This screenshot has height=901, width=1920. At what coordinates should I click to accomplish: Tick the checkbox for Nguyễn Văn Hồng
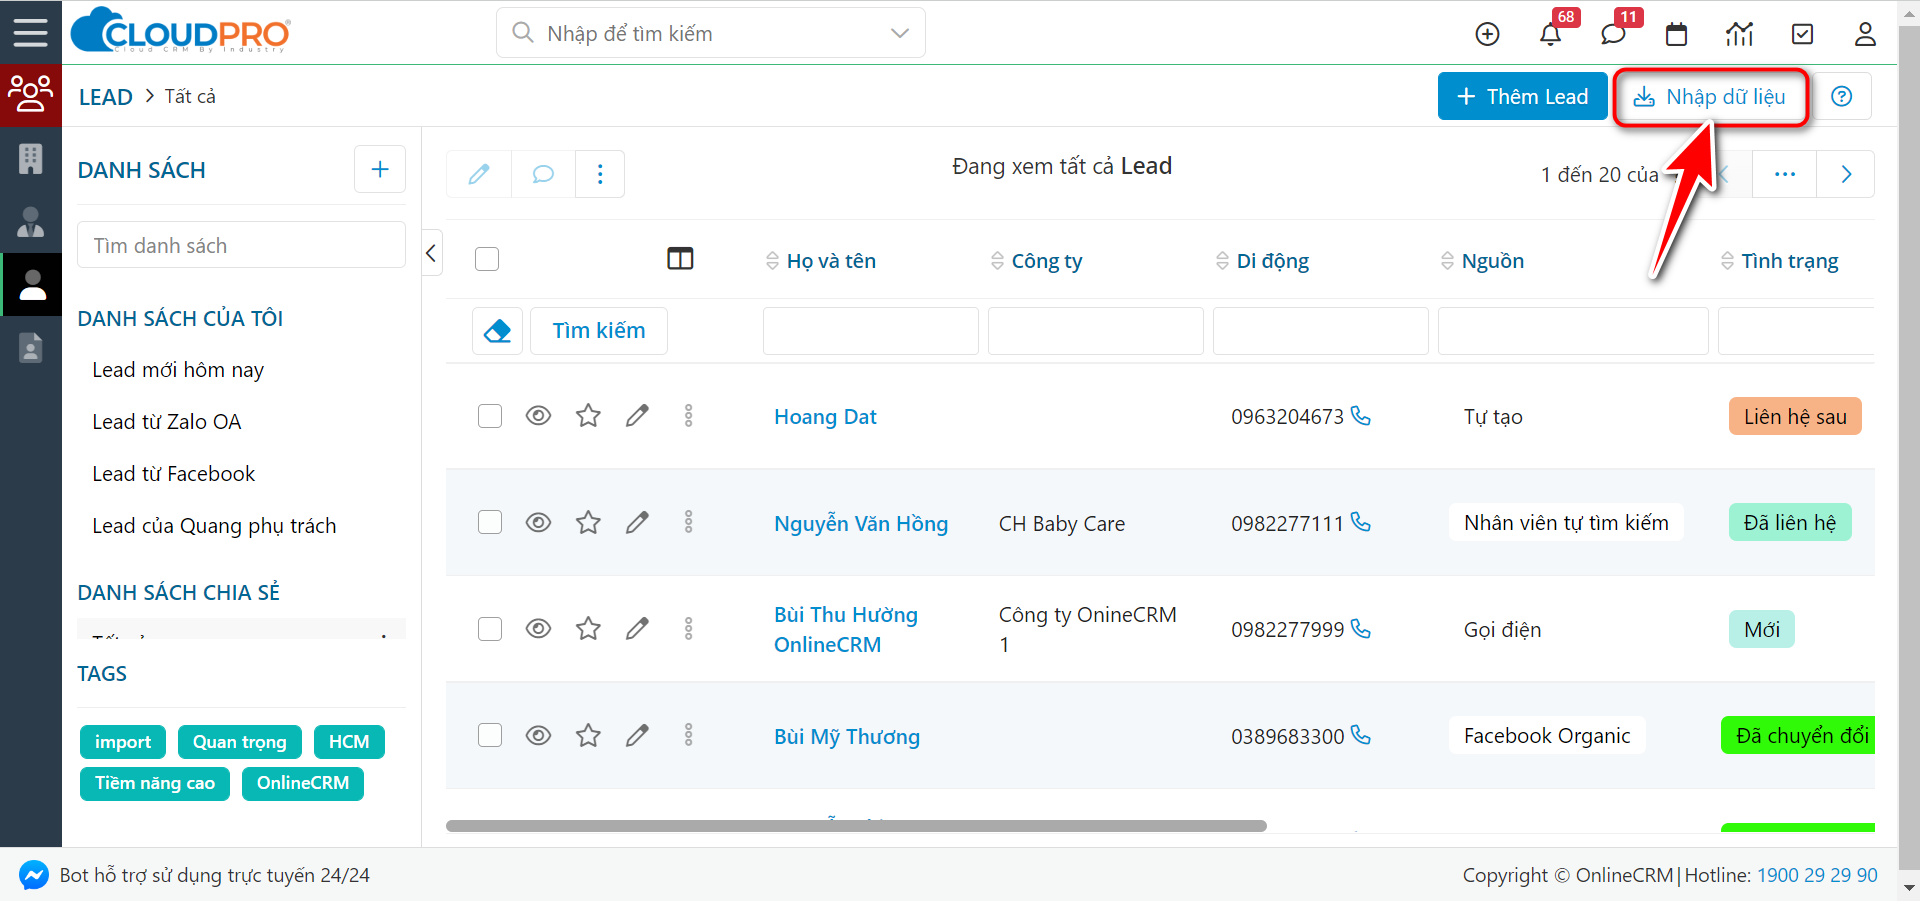click(x=490, y=522)
